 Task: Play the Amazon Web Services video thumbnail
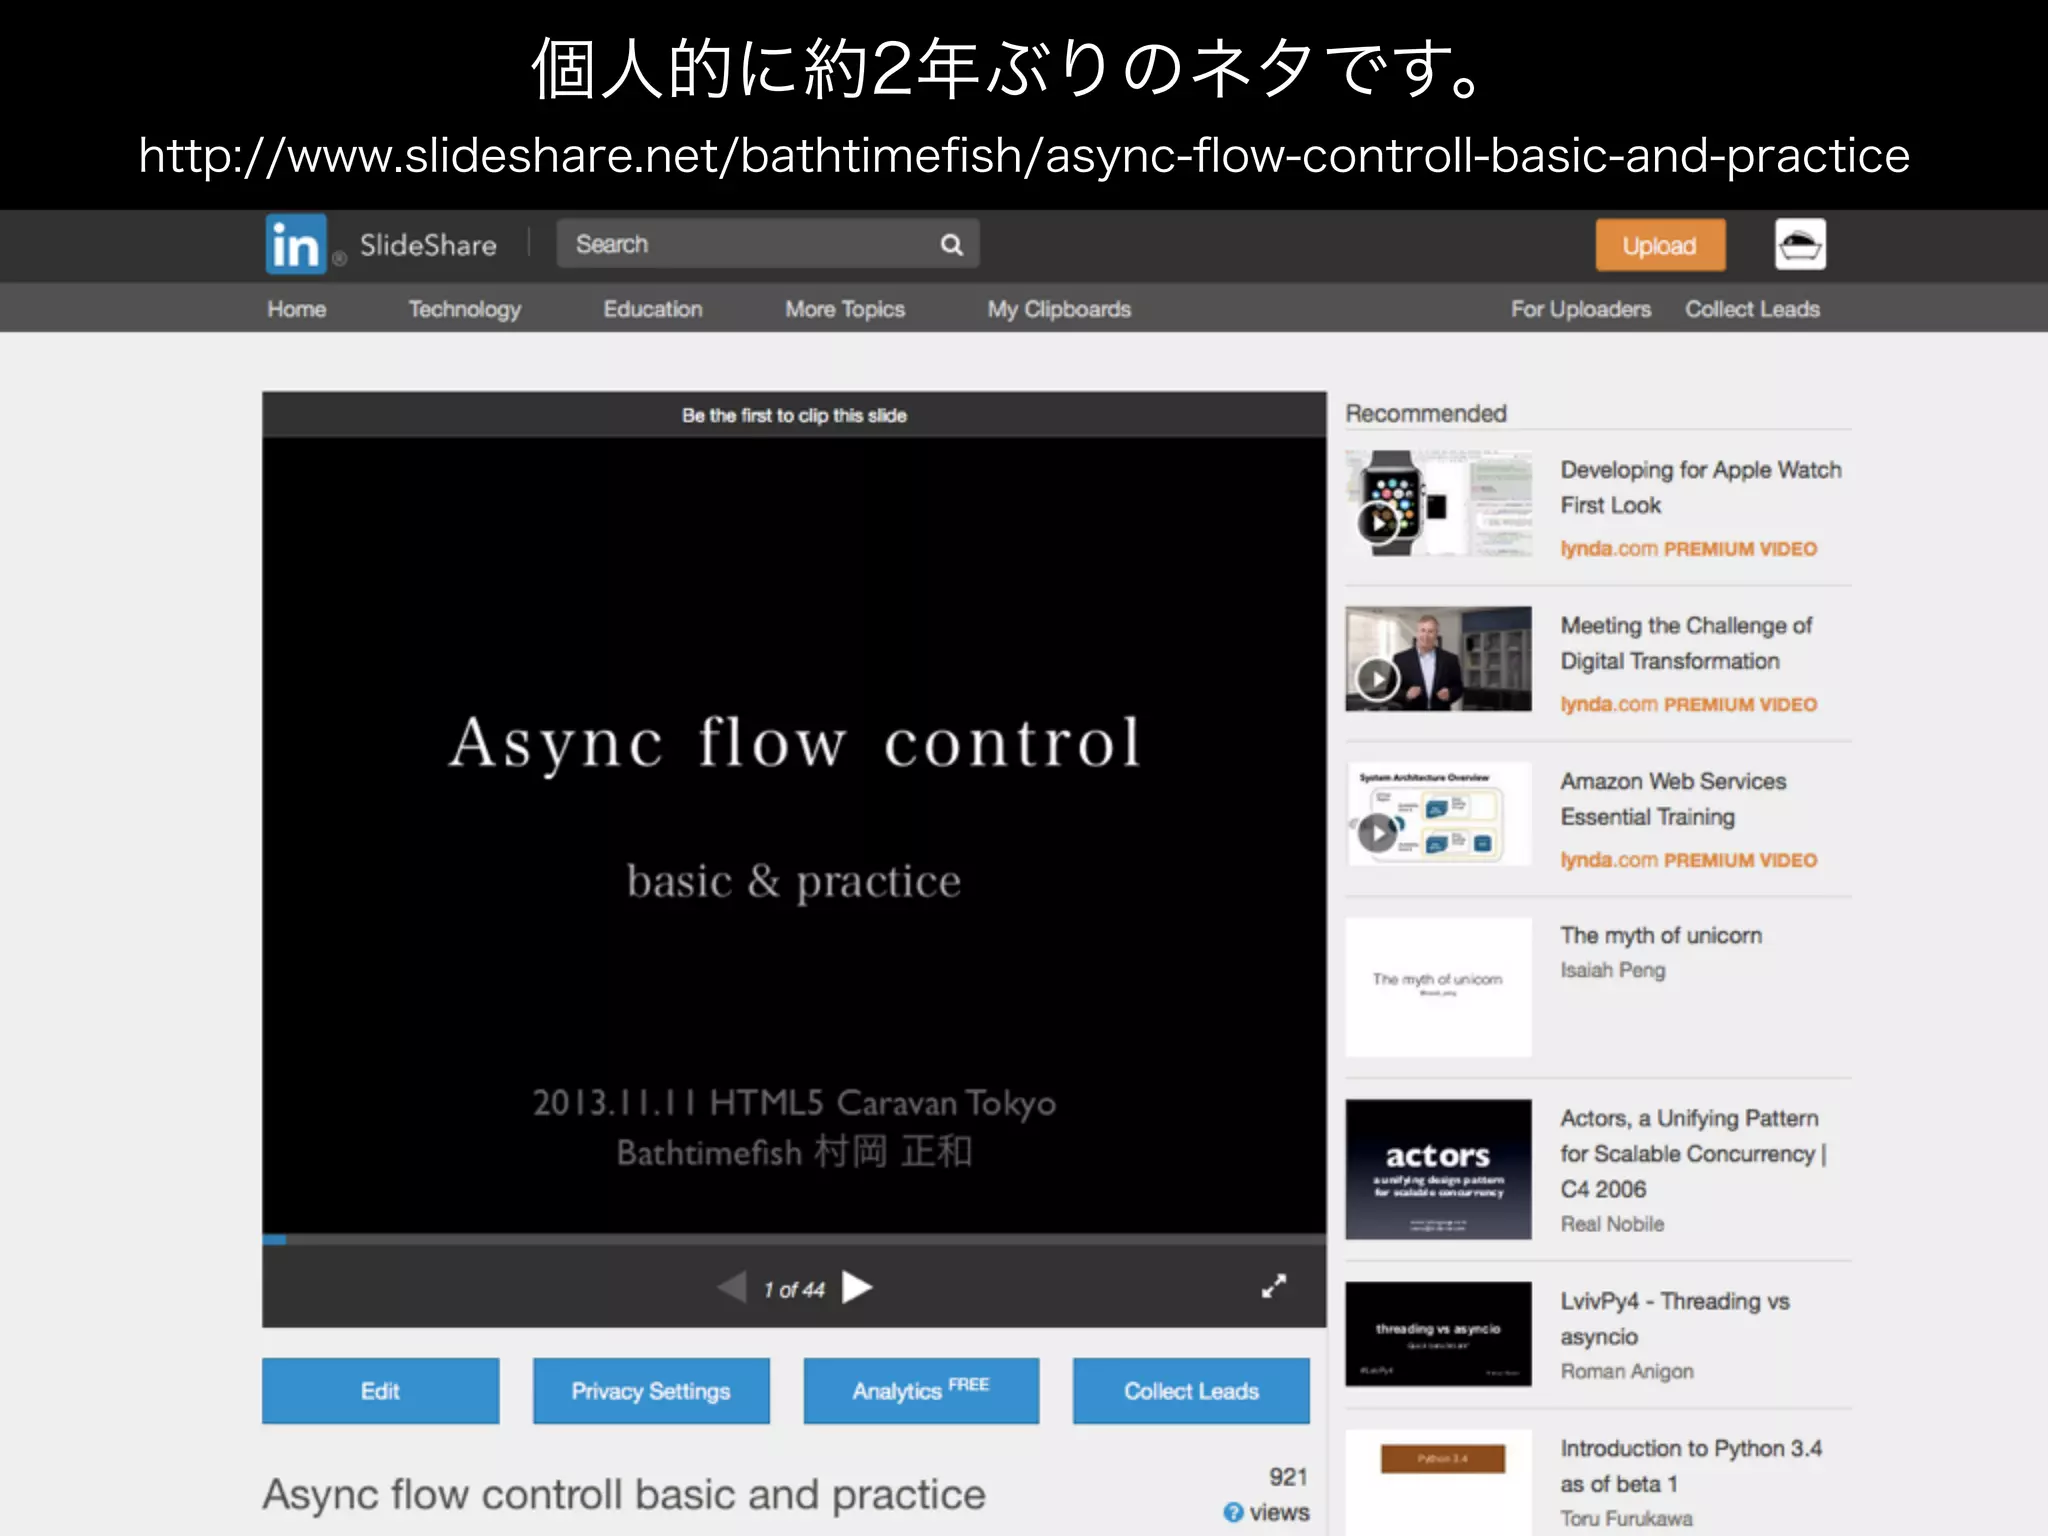[1438, 815]
